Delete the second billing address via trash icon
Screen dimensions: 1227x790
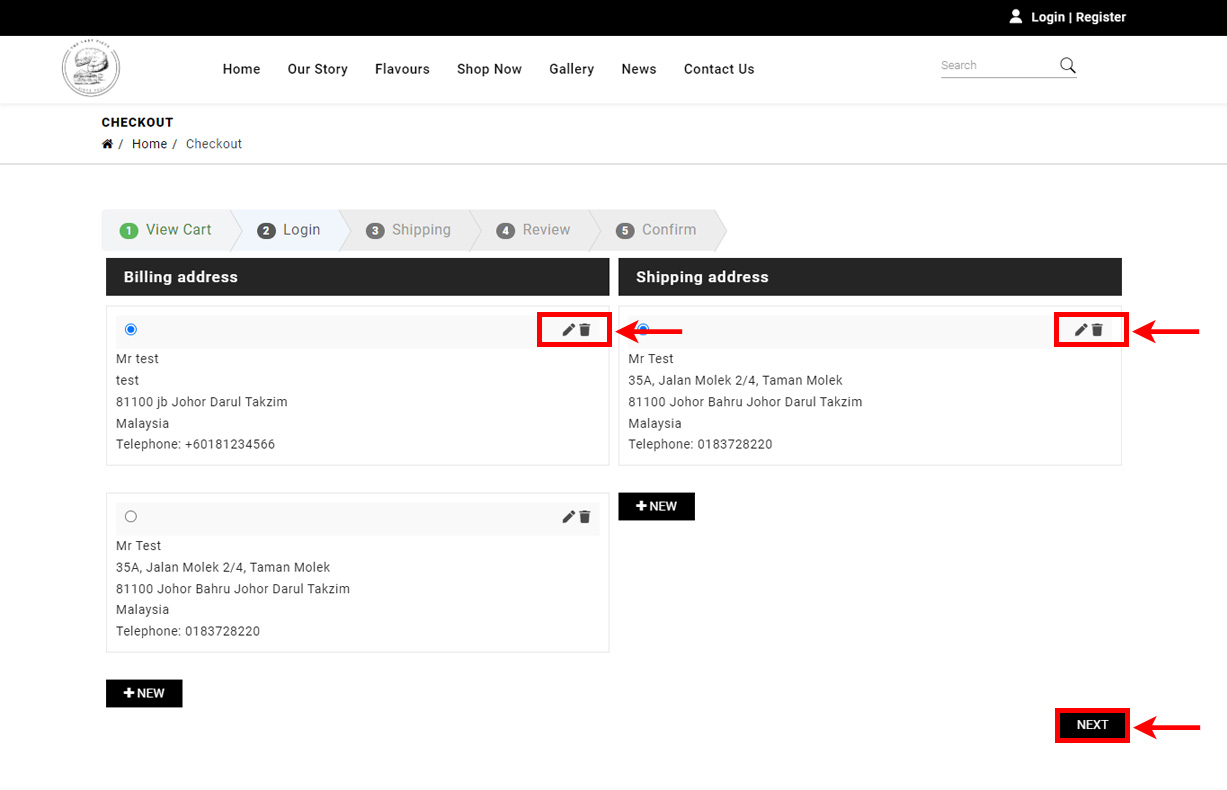click(585, 517)
